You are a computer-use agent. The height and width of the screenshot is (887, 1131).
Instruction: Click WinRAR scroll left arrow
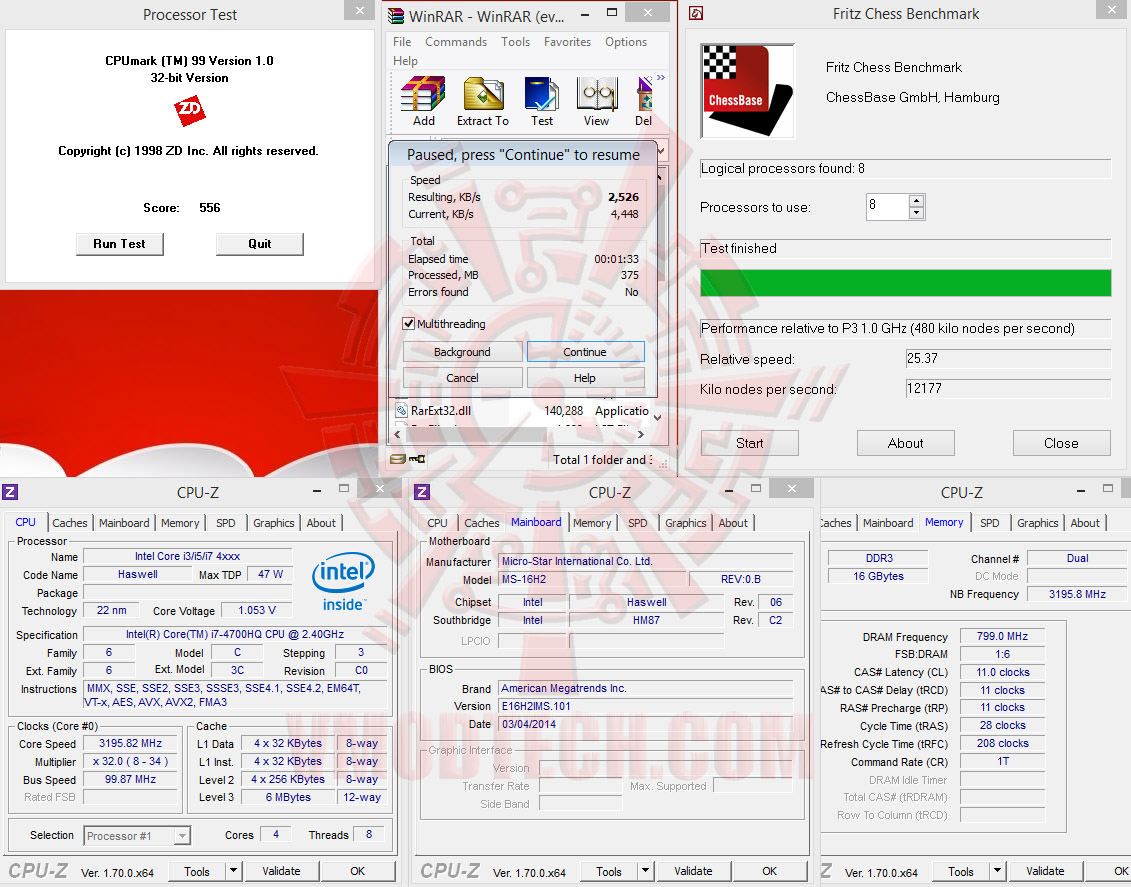pyautogui.click(x=397, y=434)
